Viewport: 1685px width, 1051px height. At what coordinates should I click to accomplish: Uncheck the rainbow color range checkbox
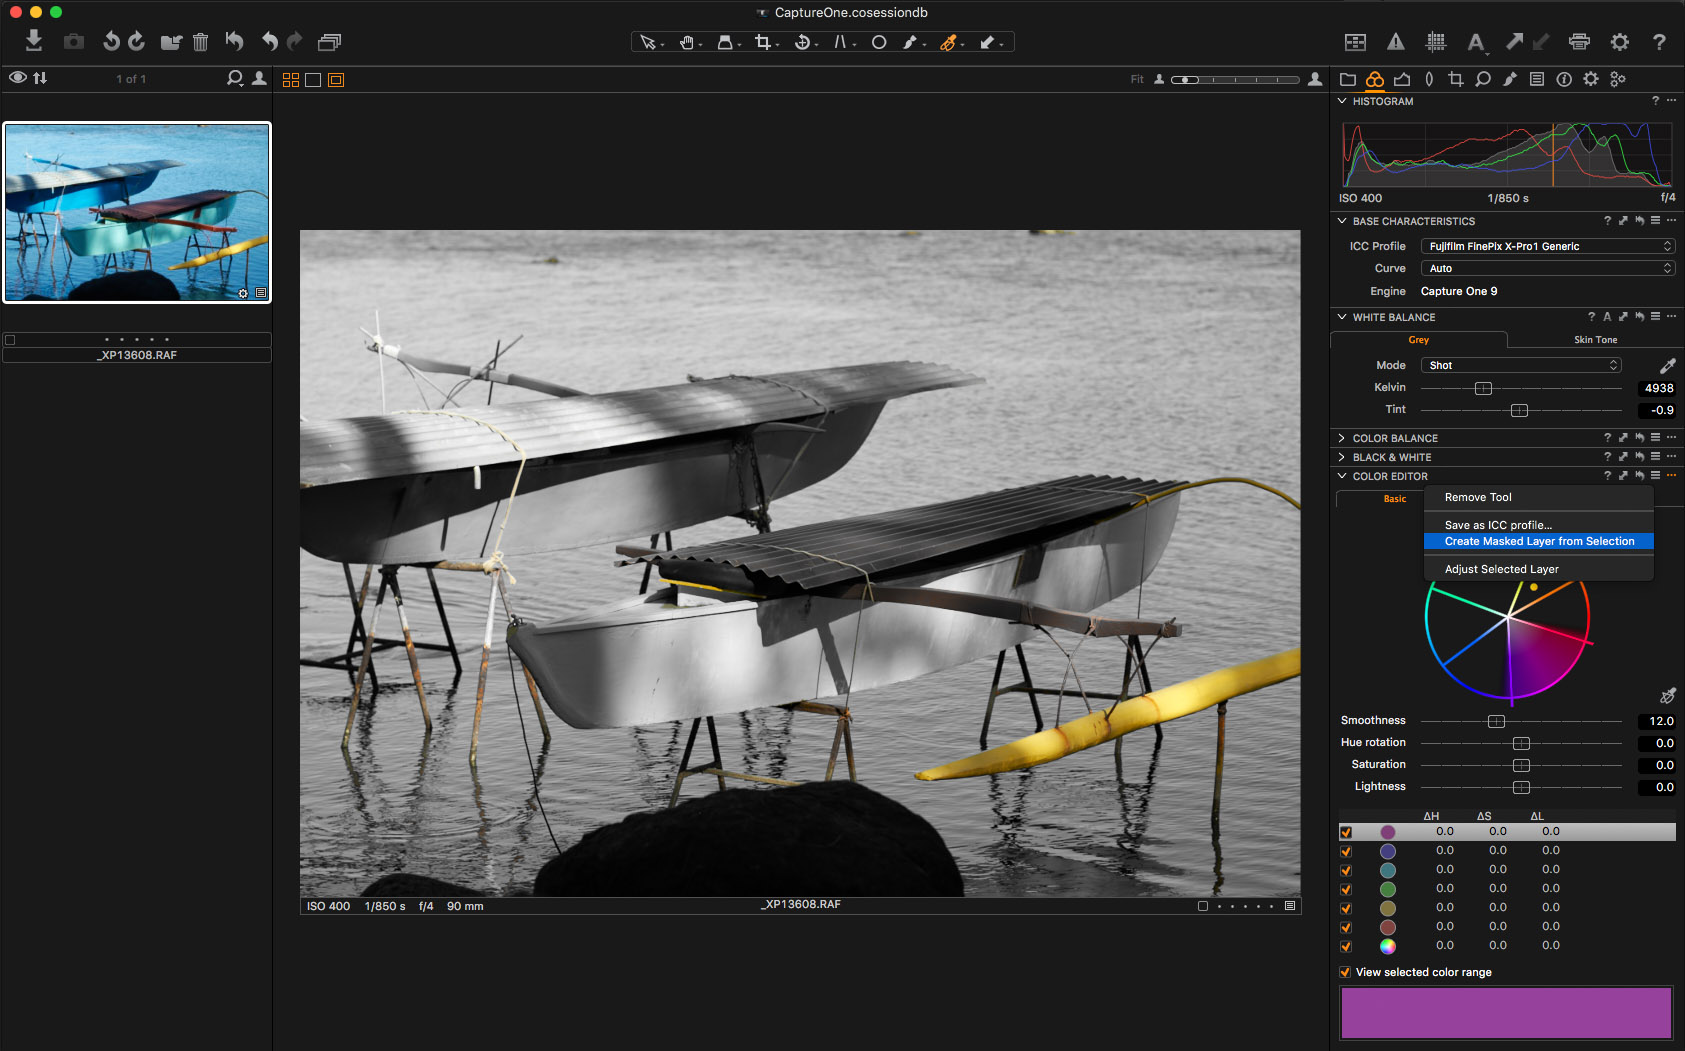click(1346, 946)
